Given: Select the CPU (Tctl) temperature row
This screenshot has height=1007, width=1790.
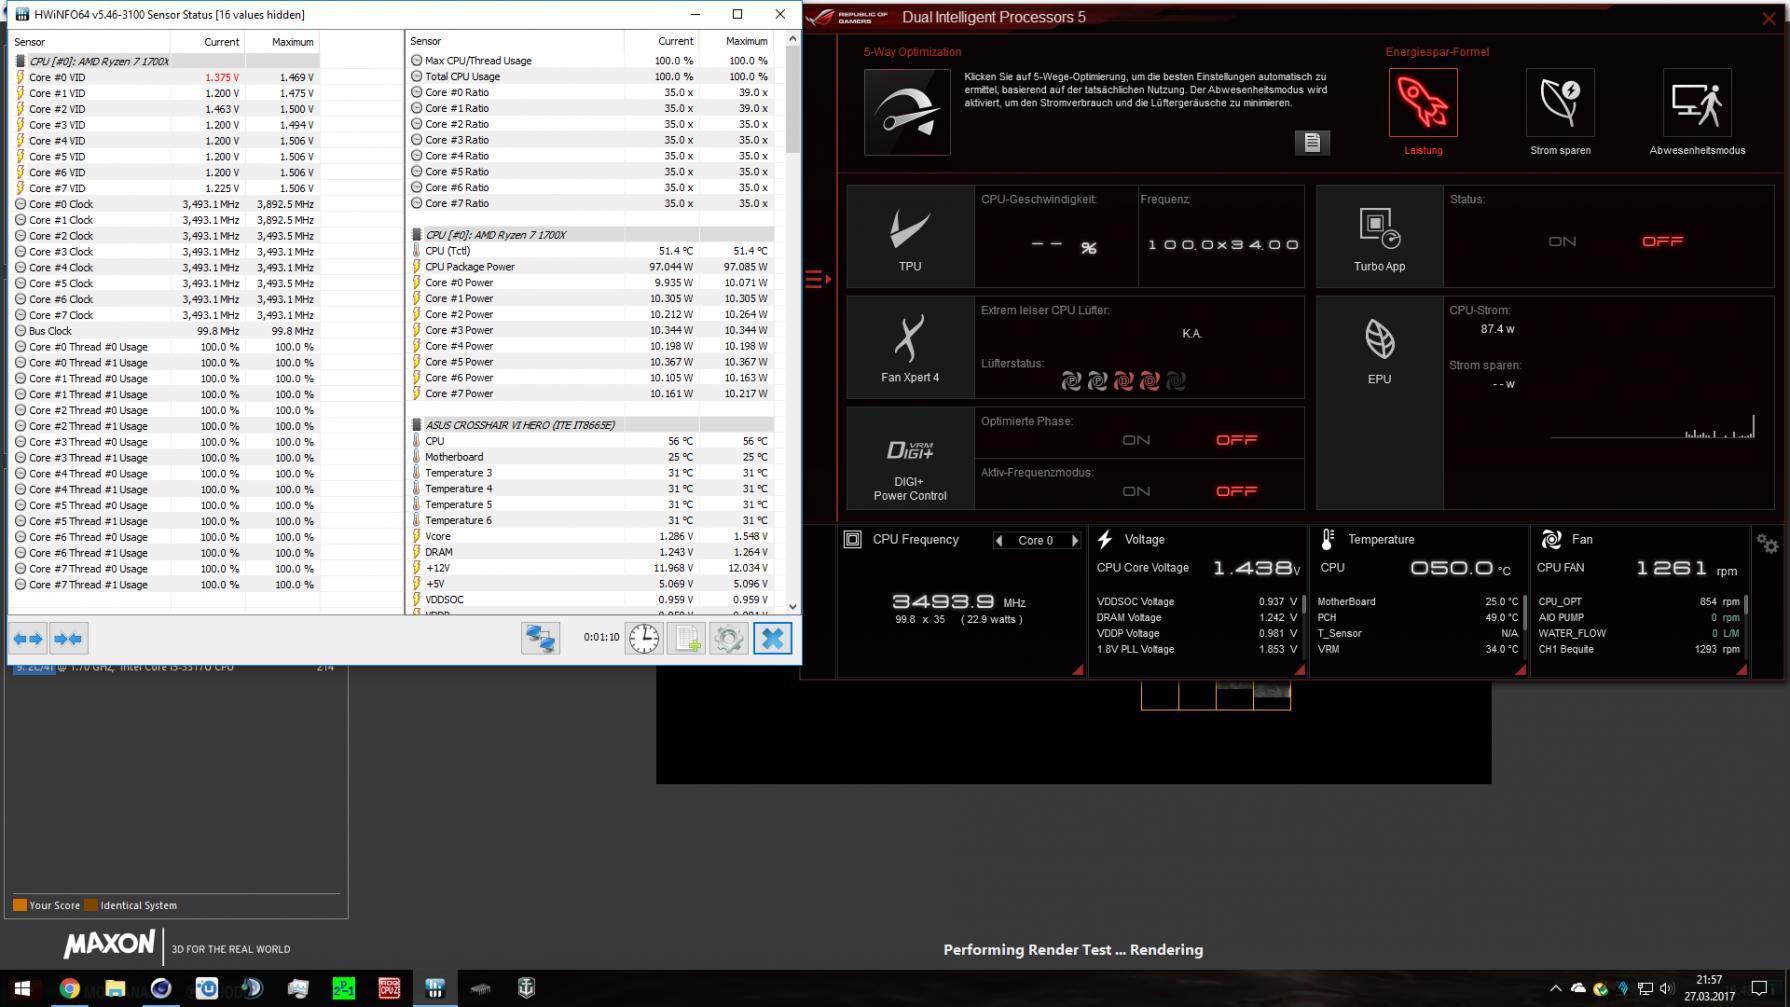Looking at the screenshot, I should coord(590,251).
